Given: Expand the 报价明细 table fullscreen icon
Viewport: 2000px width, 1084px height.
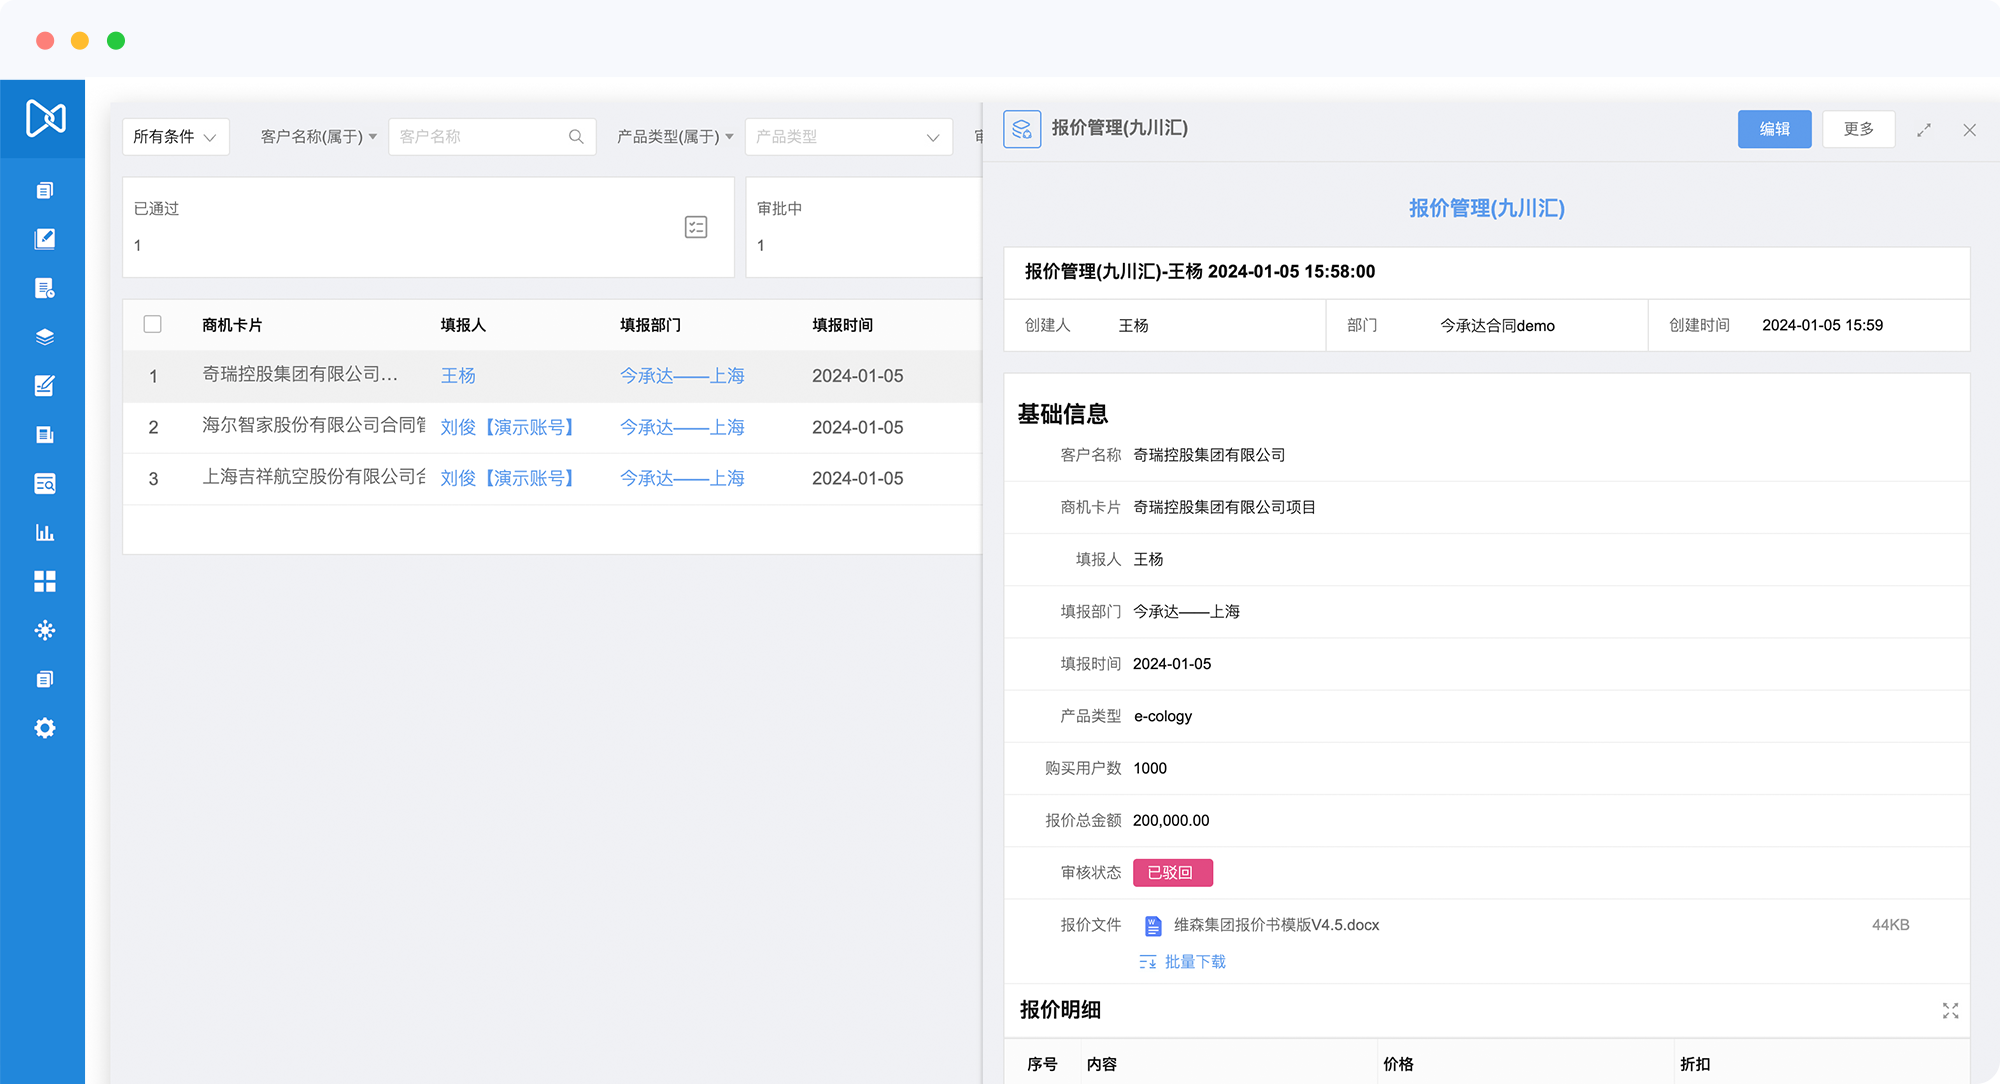Looking at the screenshot, I should [x=1950, y=1011].
